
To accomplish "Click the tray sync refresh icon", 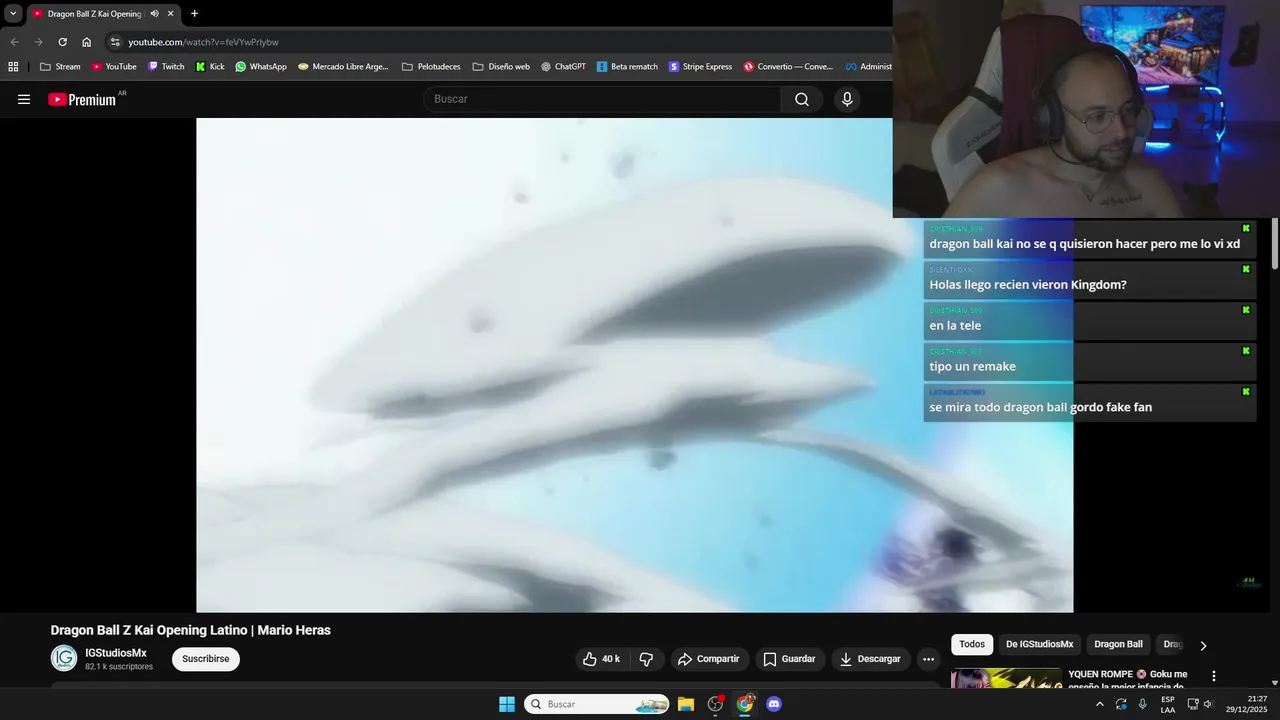I will (x=1121, y=704).
